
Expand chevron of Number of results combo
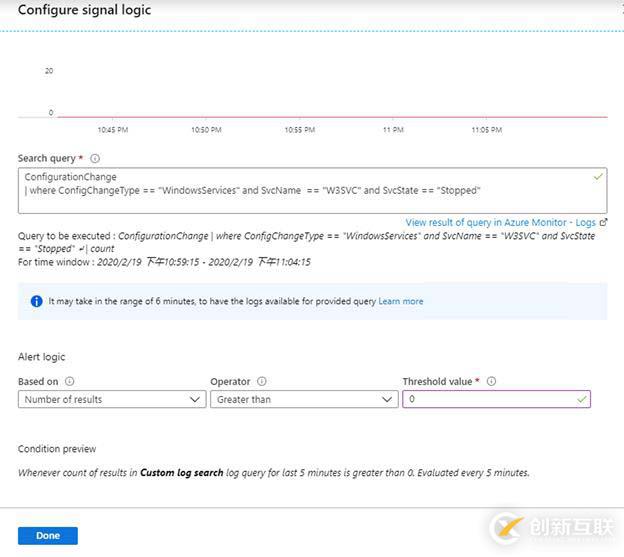tap(195, 399)
